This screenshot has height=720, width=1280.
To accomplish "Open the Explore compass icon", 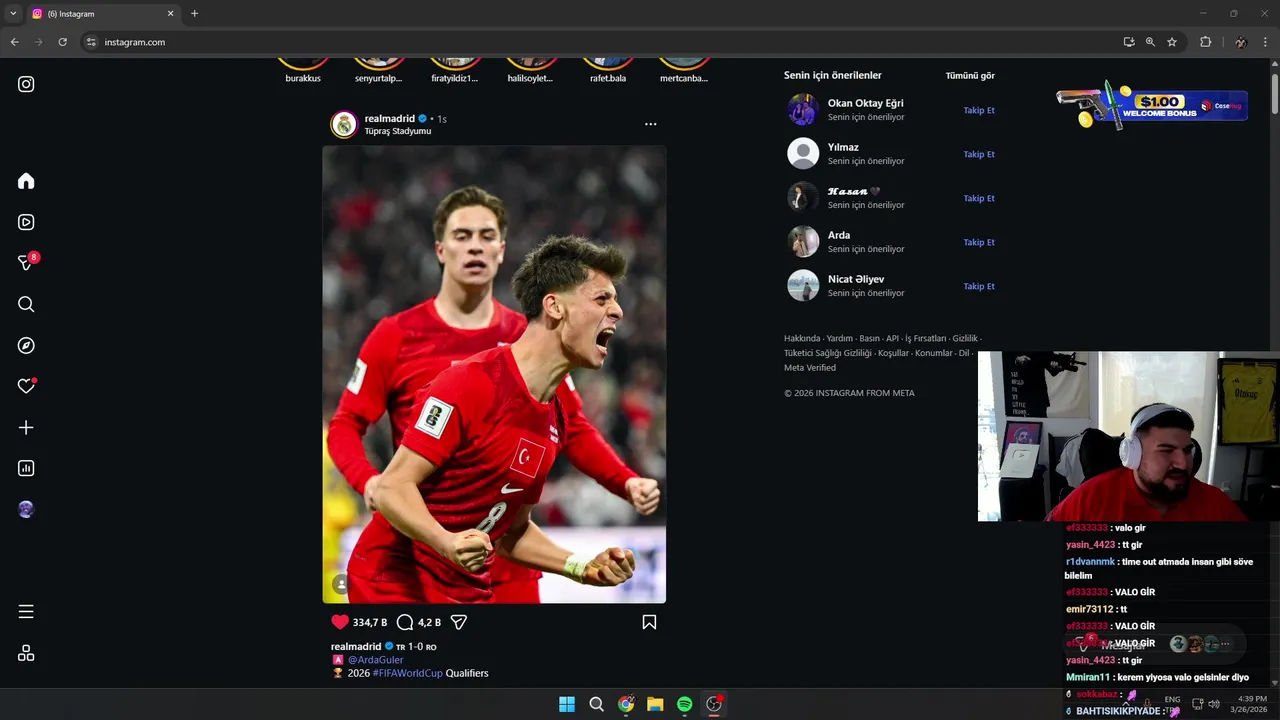I will 26,345.
